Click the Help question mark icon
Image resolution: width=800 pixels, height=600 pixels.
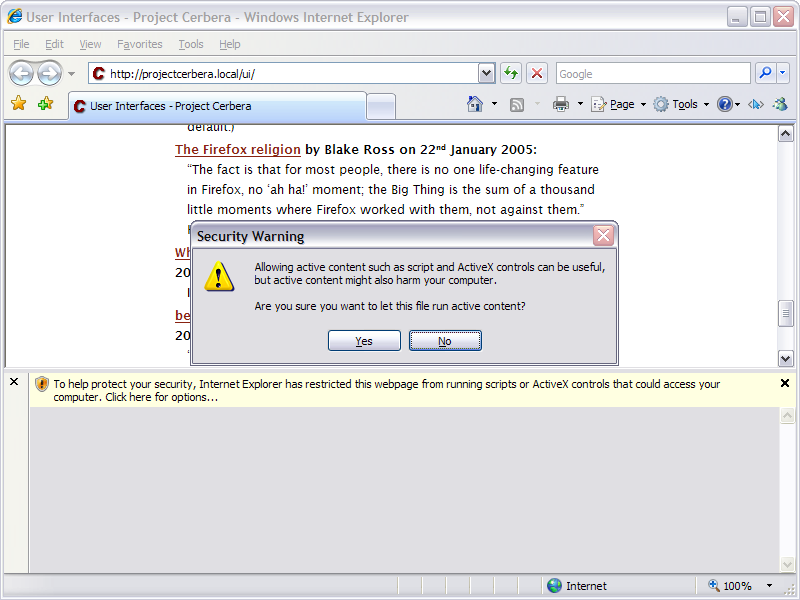click(x=725, y=104)
